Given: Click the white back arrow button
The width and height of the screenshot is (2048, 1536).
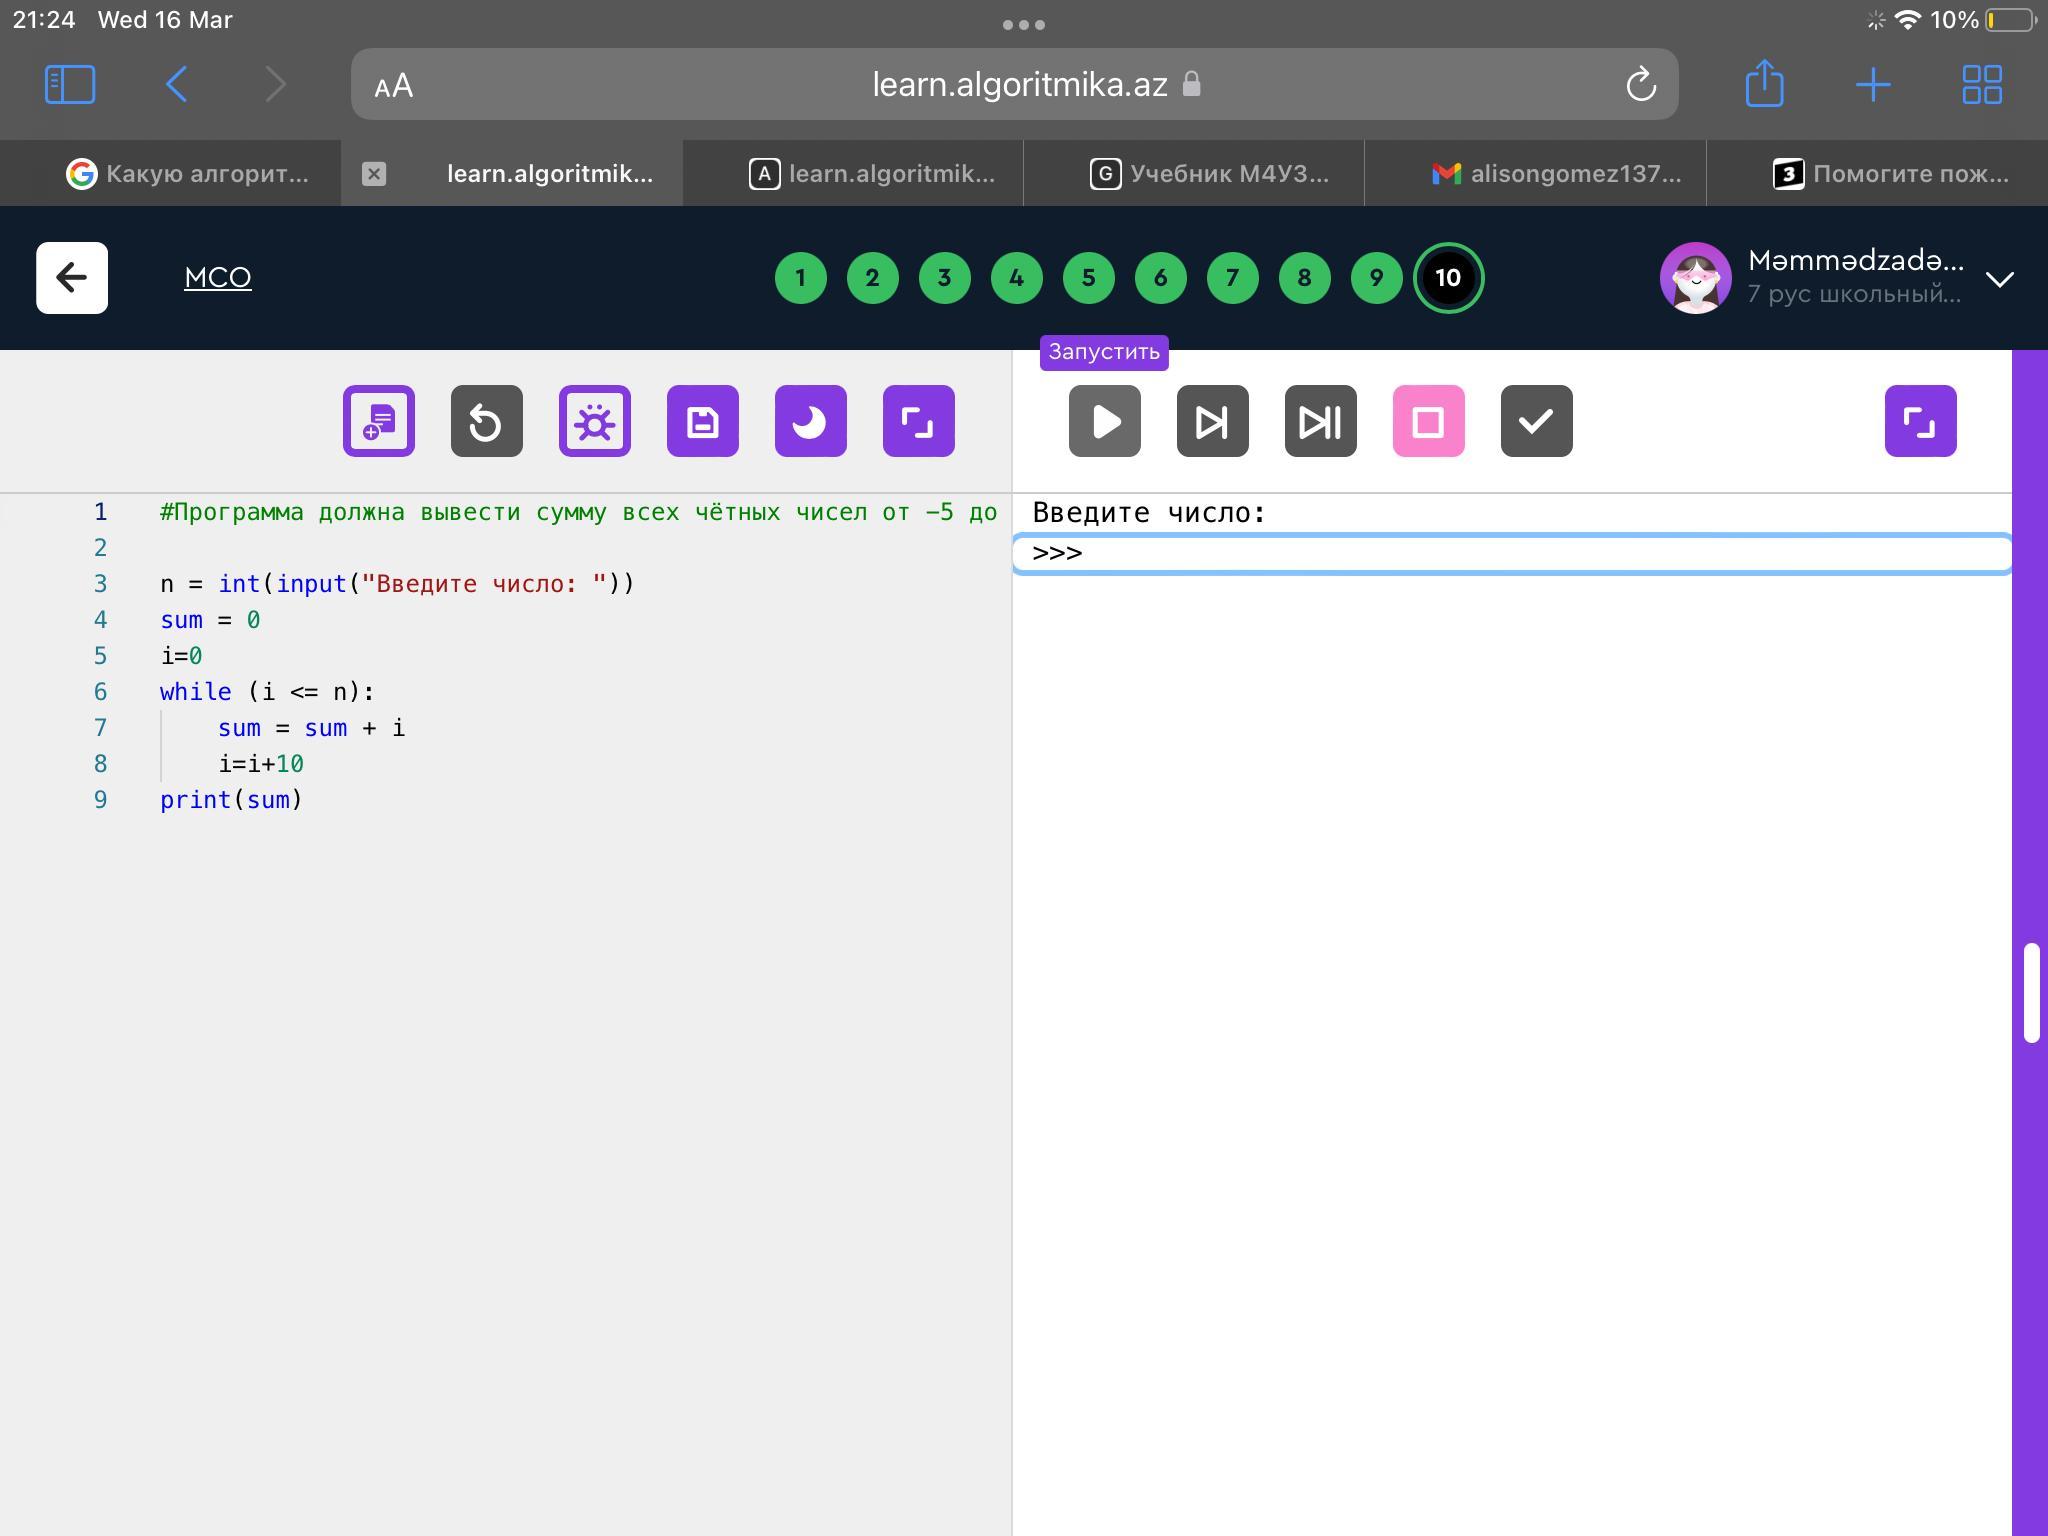Looking at the screenshot, I should pos(72,278).
